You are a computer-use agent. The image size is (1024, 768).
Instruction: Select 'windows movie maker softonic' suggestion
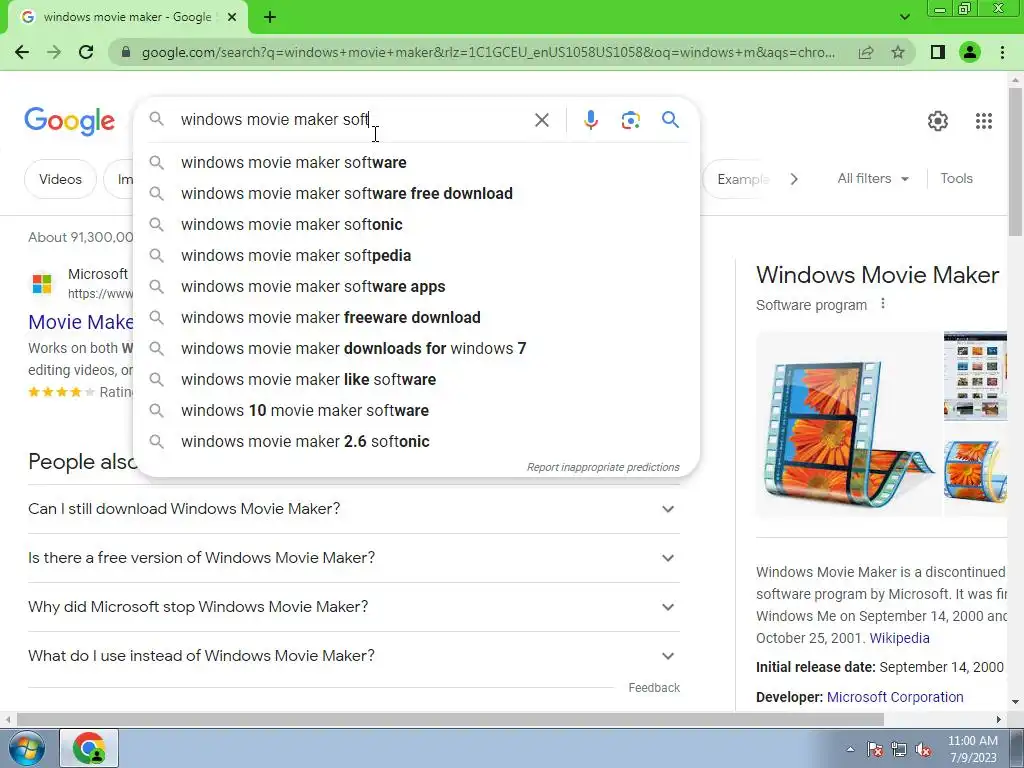click(416, 225)
